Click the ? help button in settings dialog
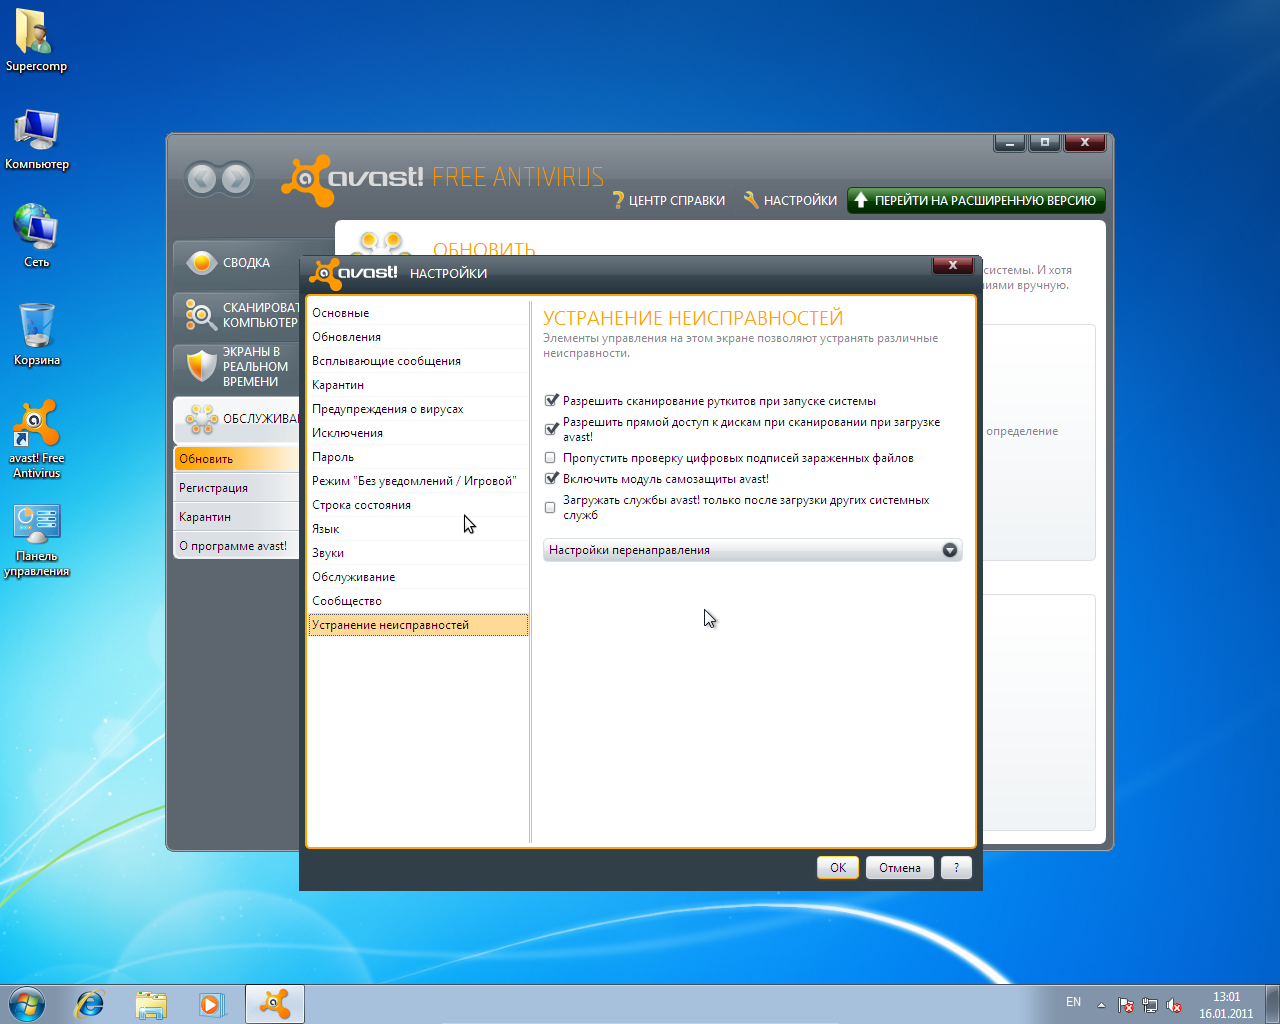 click(x=956, y=868)
